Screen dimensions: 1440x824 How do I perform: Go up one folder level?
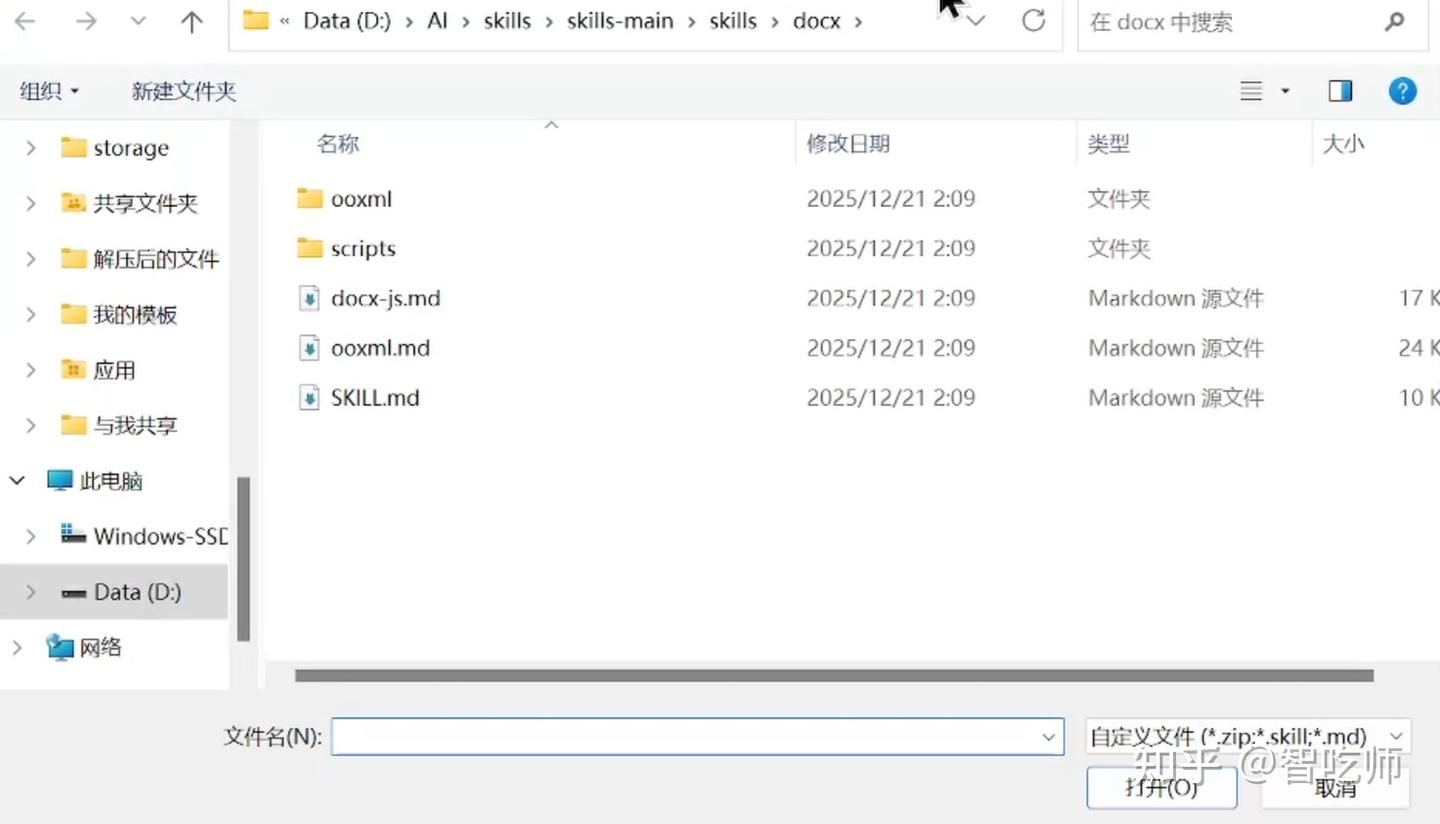191,21
